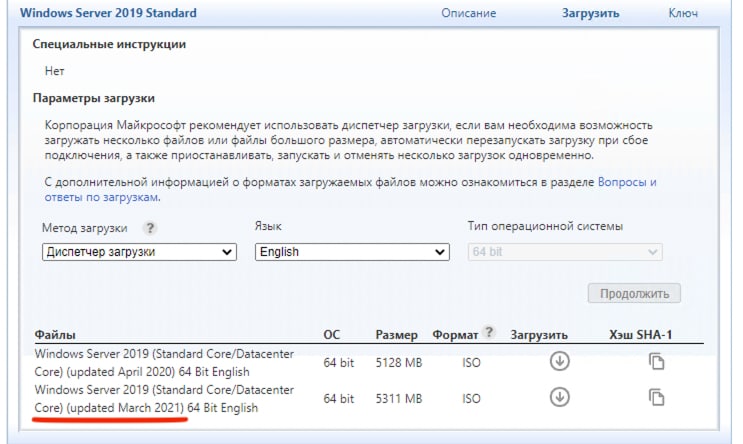The image size is (743, 444).
Task: Click the Размер column header
Action: pyautogui.click(x=396, y=335)
